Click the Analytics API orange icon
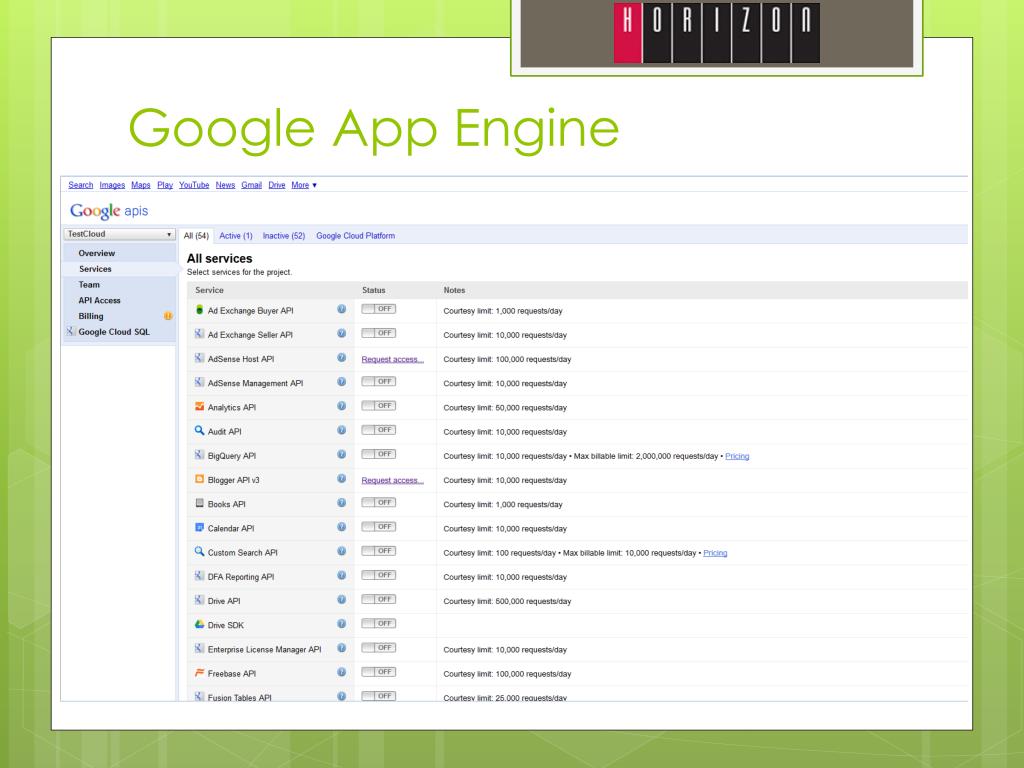 [199, 406]
